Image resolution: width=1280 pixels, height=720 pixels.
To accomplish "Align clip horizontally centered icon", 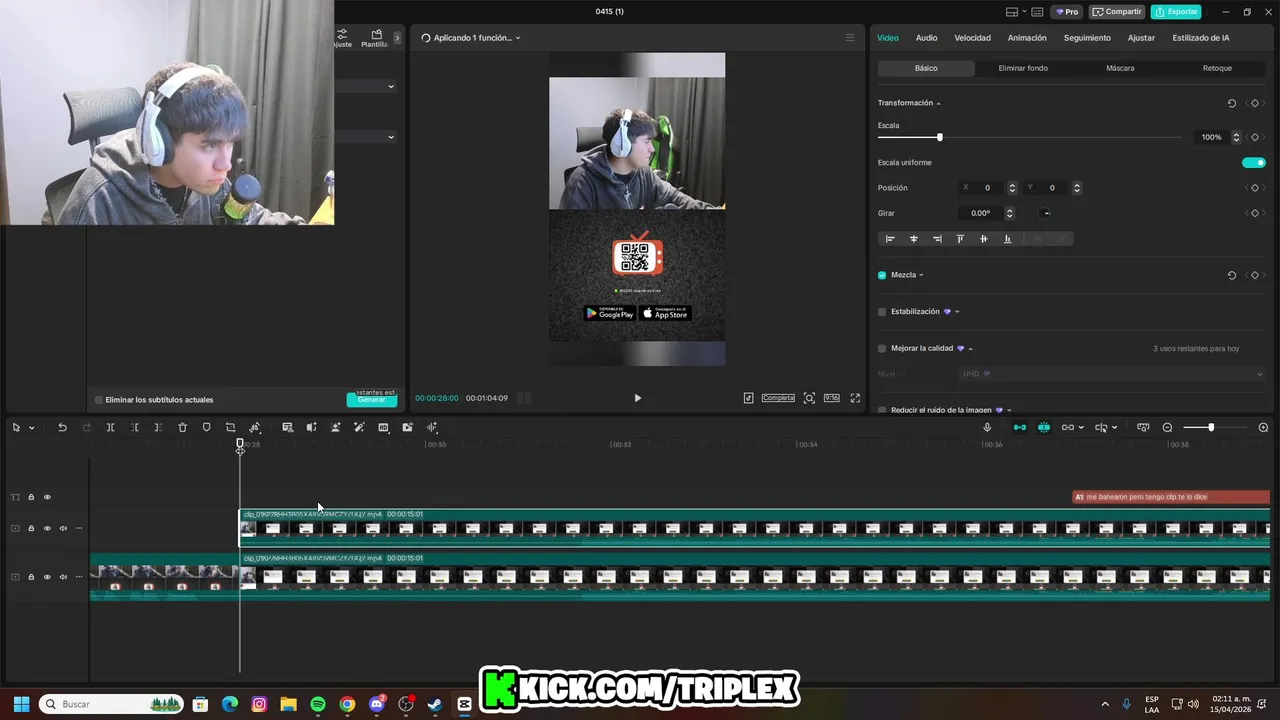I will click(x=913, y=239).
